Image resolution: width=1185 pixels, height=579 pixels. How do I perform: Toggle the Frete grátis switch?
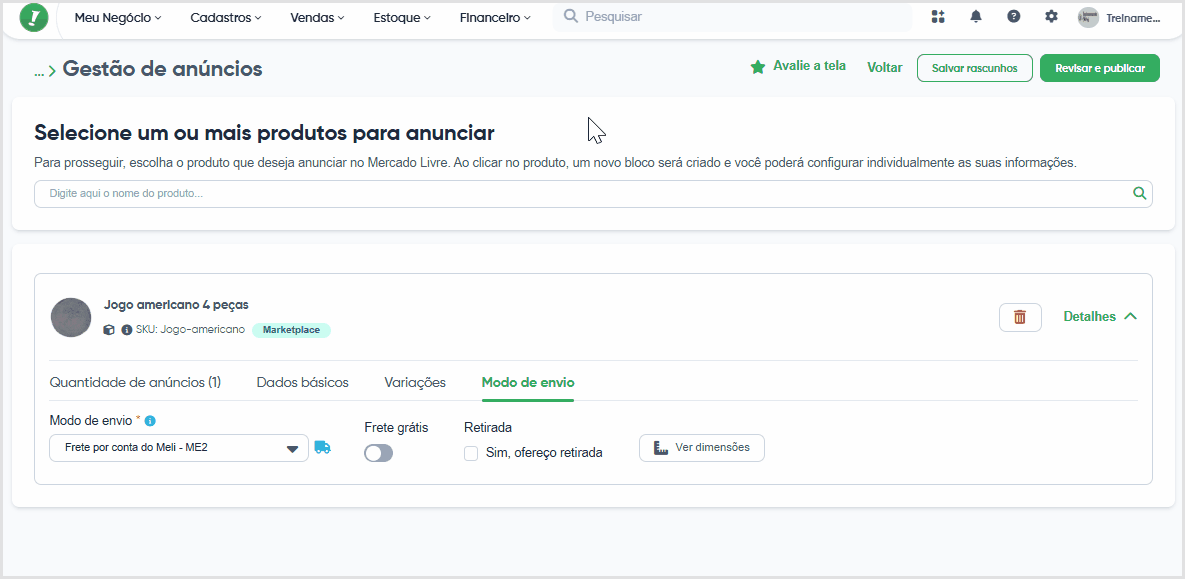coord(379,453)
